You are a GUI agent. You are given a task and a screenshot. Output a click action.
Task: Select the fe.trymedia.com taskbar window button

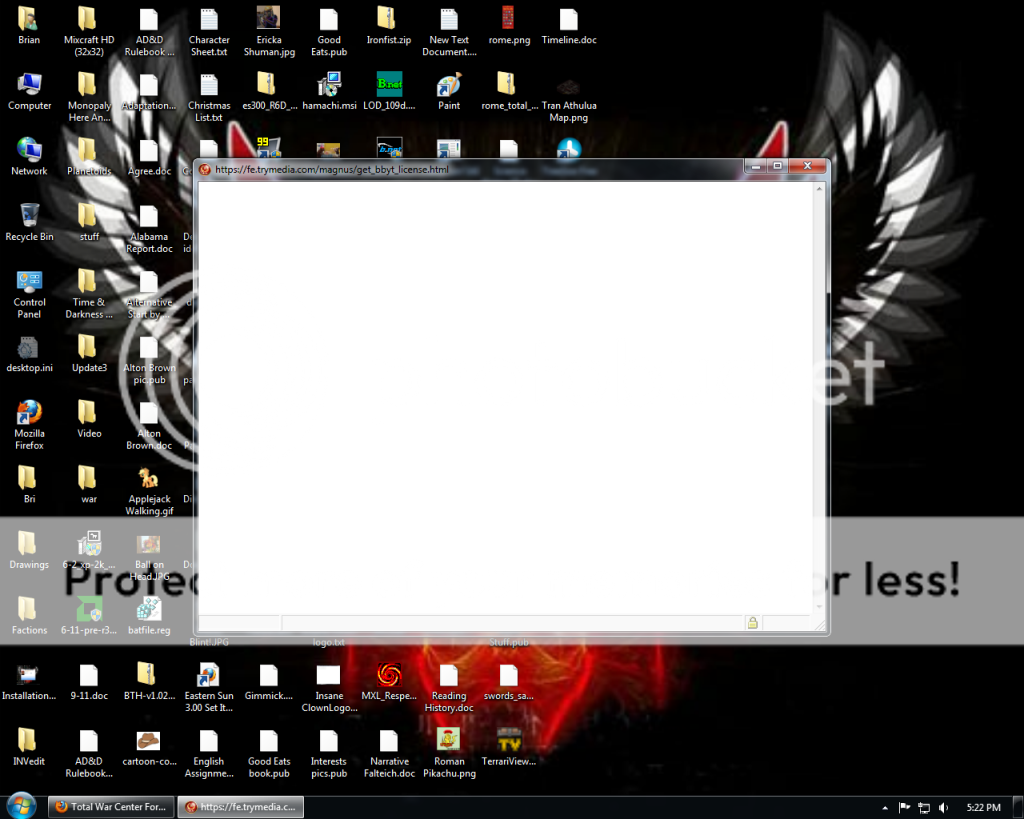click(x=240, y=806)
